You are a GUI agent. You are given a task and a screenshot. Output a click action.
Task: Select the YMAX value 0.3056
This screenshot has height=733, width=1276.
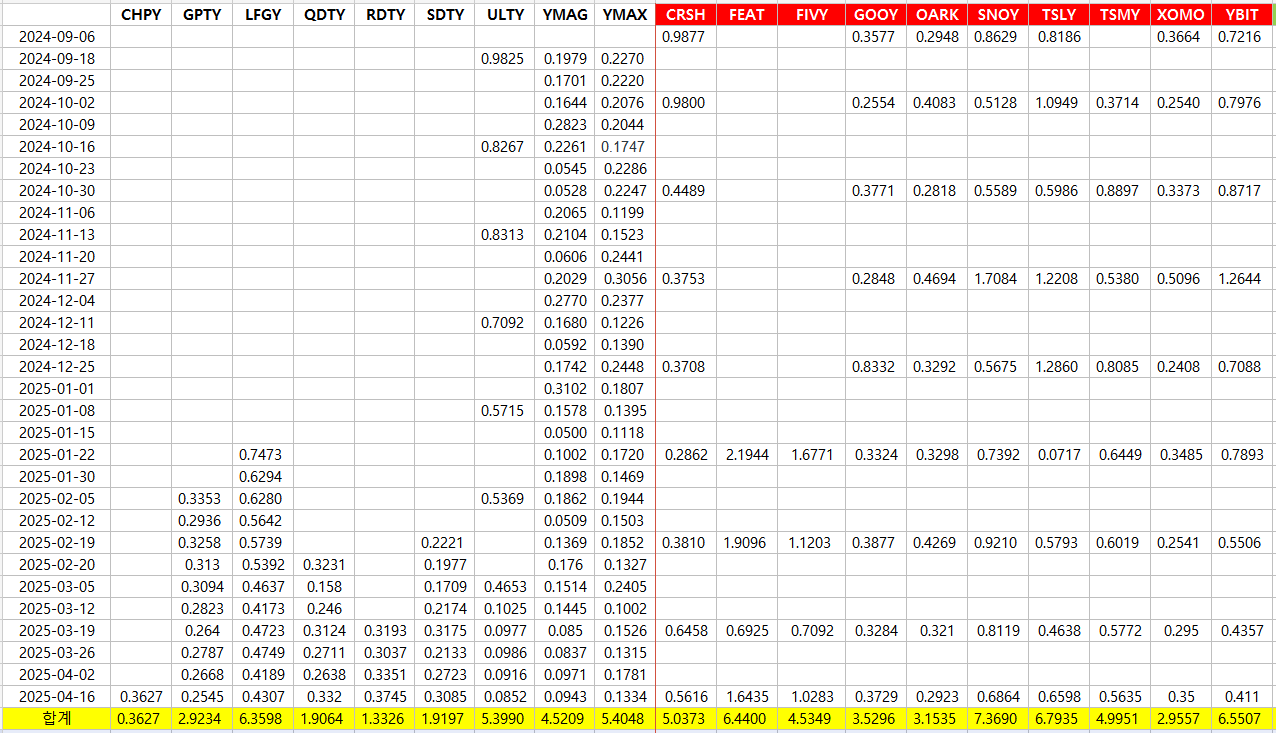[625, 278]
